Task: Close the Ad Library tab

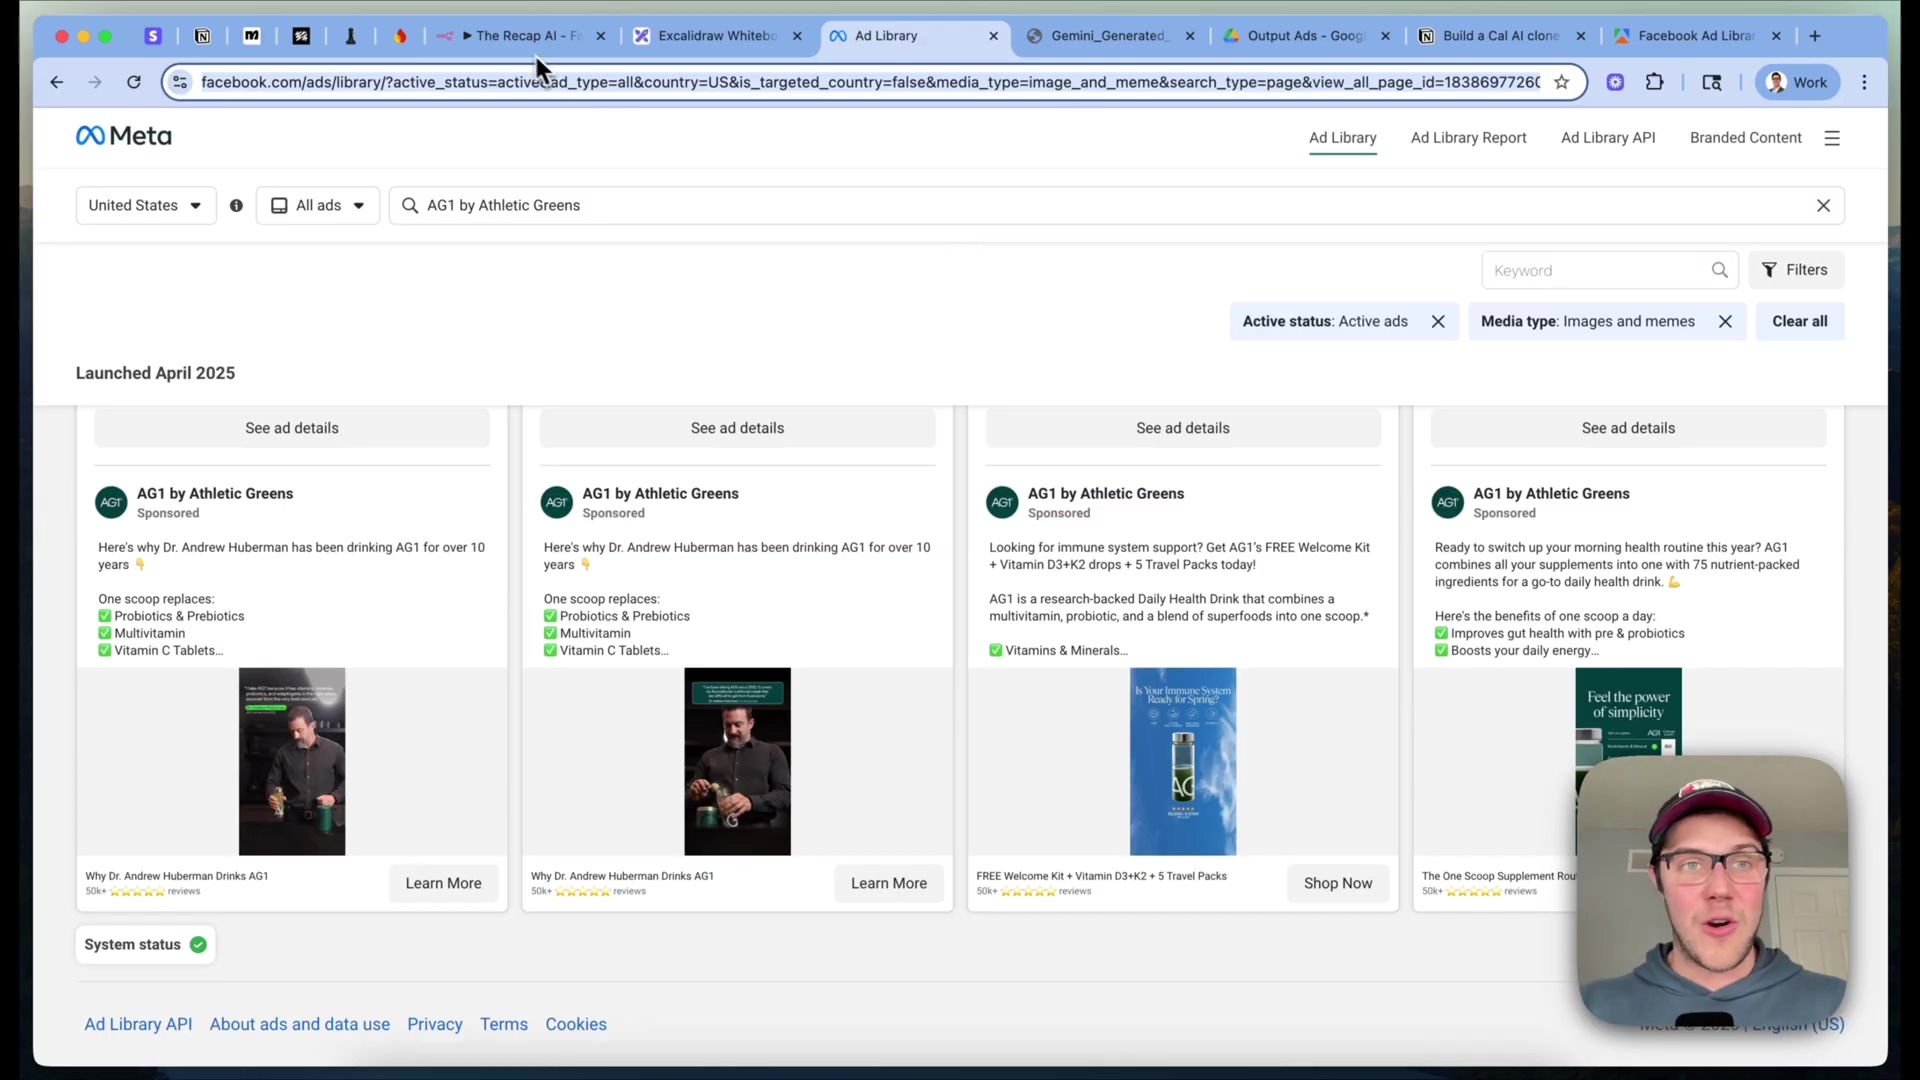Action: pos(993,36)
